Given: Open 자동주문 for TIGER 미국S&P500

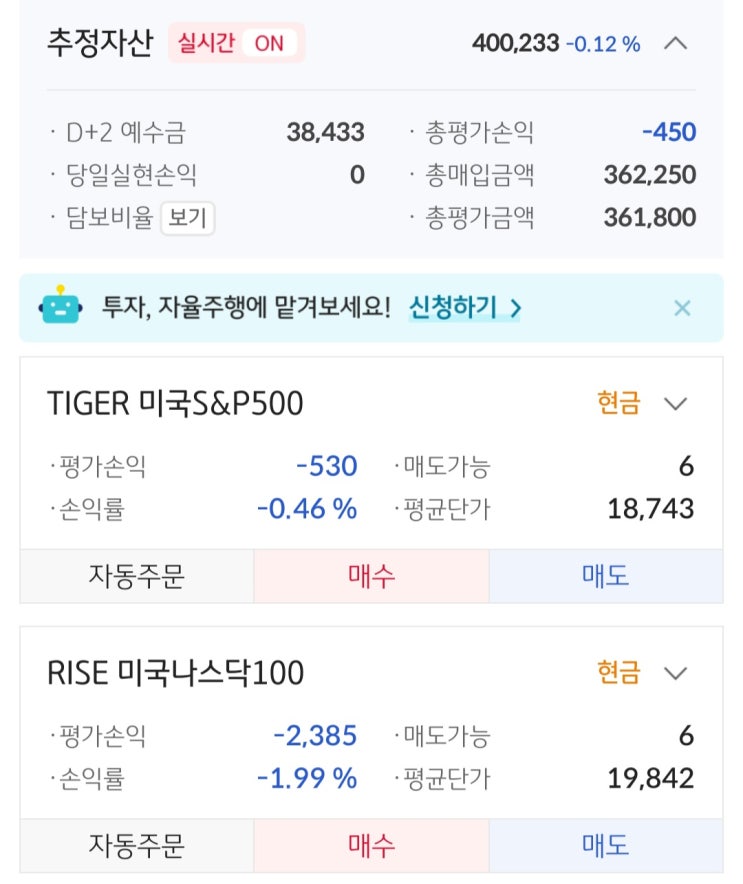Looking at the screenshot, I should (137, 576).
